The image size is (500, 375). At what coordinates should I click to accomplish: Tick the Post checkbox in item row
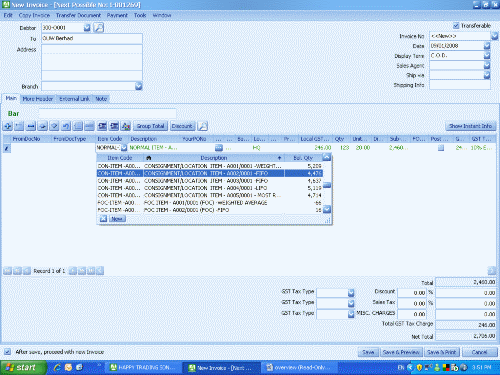coord(441,148)
